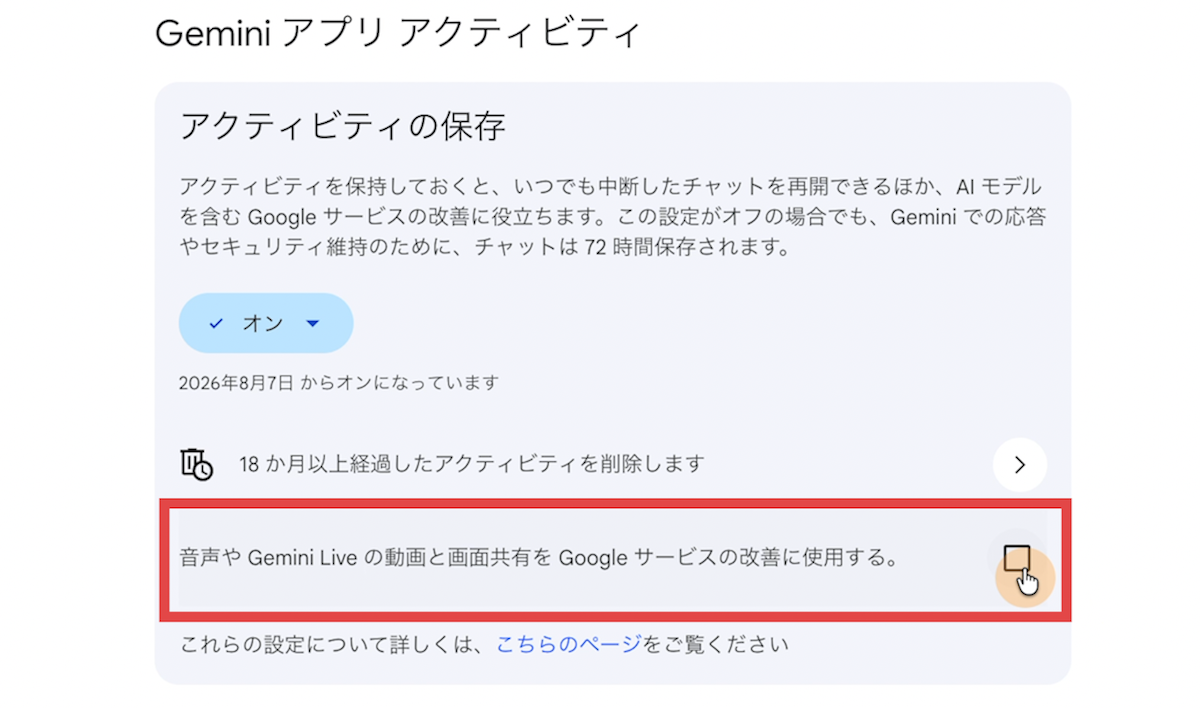Click the オン label text inside the blue pill
This screenshot has height=708, width=1200.
(263, 324)
